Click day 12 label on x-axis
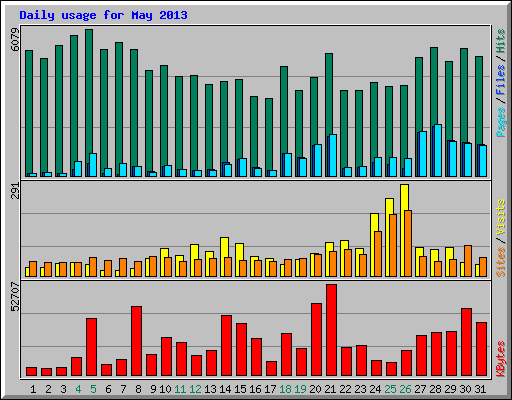The width and height of the screenshot is (512, 400). coord(195,389)
